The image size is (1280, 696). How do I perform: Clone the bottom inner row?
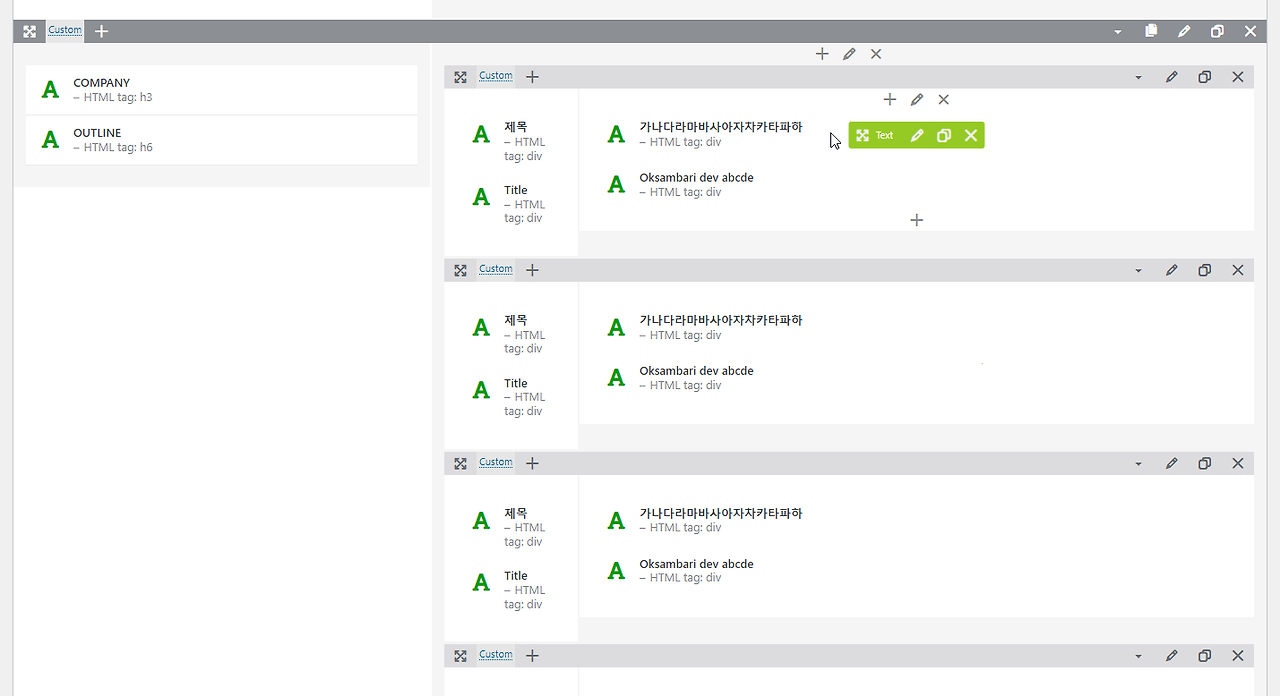pyautogui.click(x=1204, y=656)
